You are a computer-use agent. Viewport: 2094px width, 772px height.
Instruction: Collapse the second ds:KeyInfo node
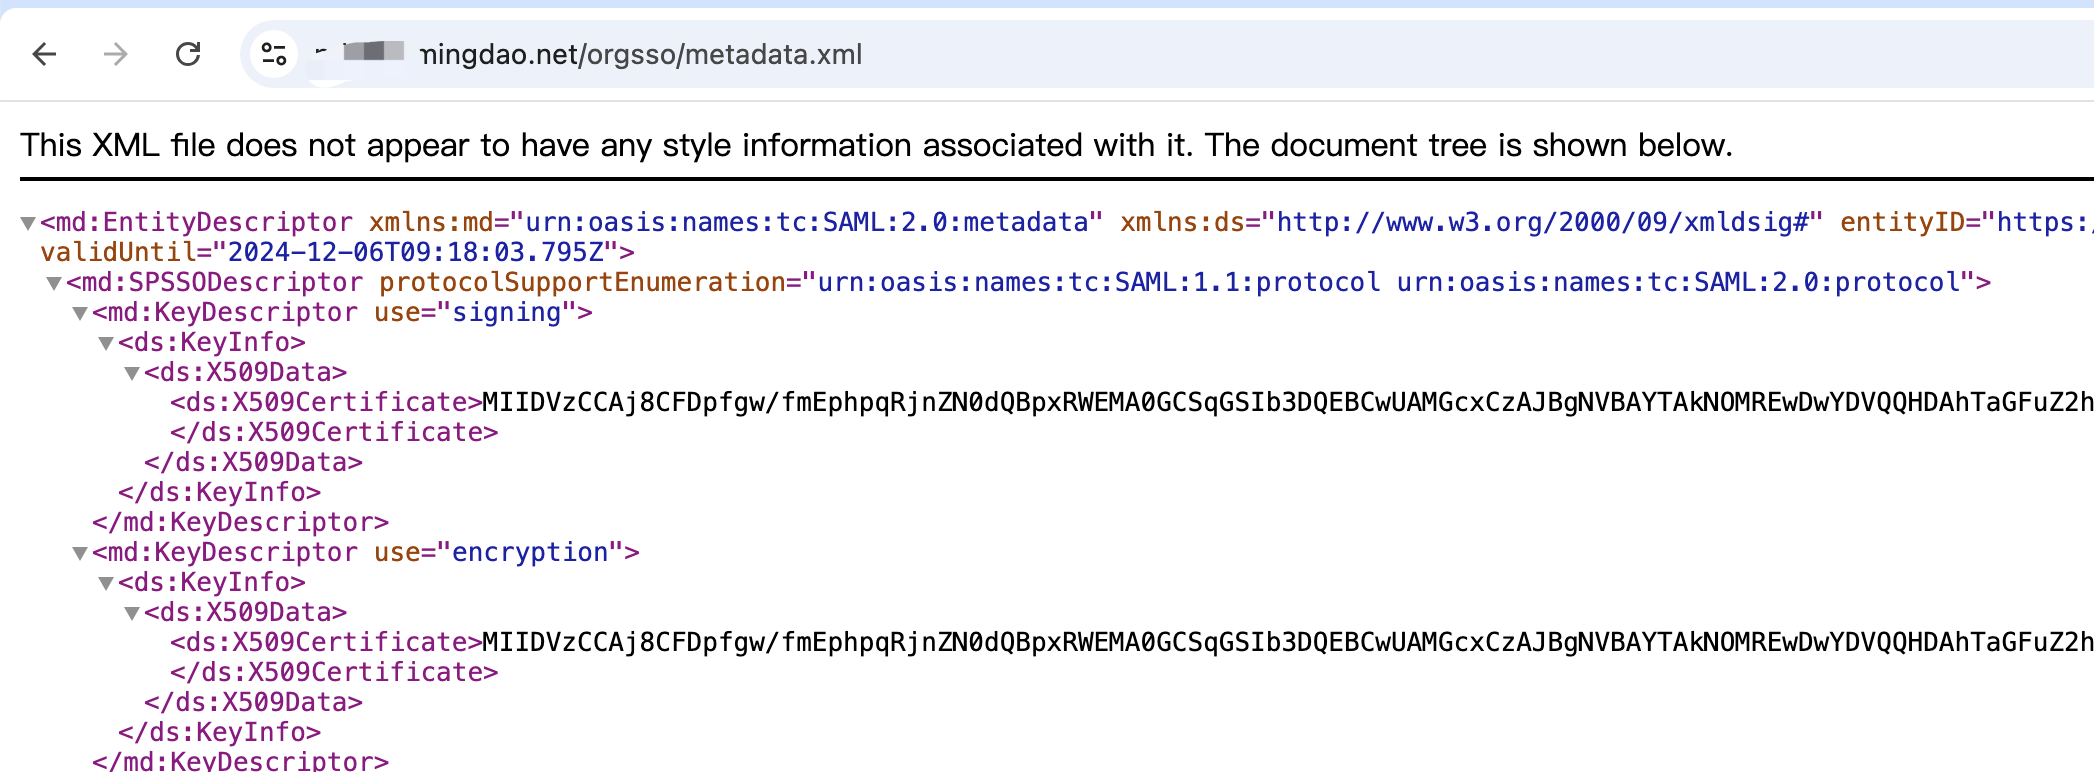pyautogui.click(x=107, y=583)
